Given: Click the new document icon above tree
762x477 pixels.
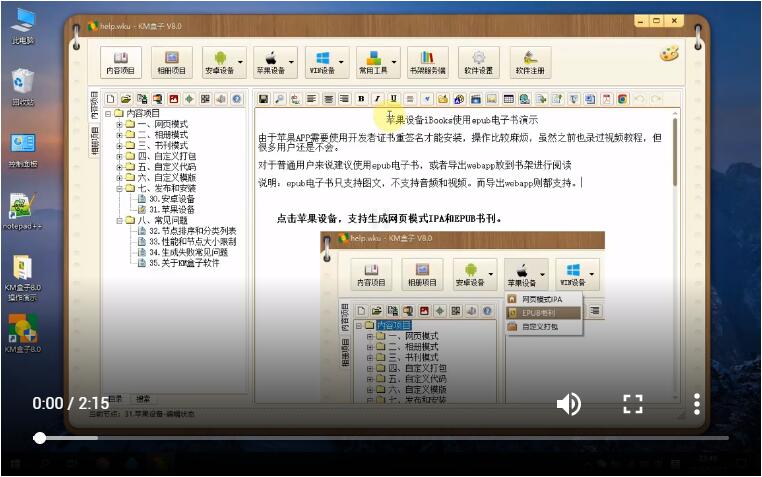Looking at the screenshot, I should coord(110,99).
